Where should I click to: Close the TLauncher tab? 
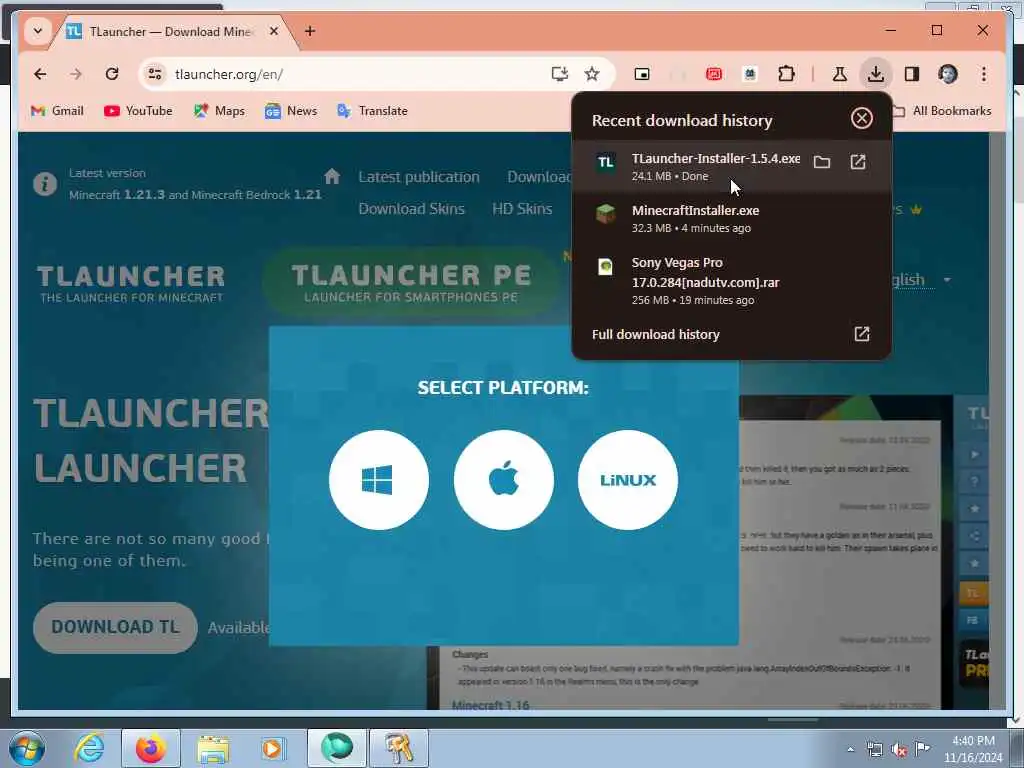(x=274, y=31)
